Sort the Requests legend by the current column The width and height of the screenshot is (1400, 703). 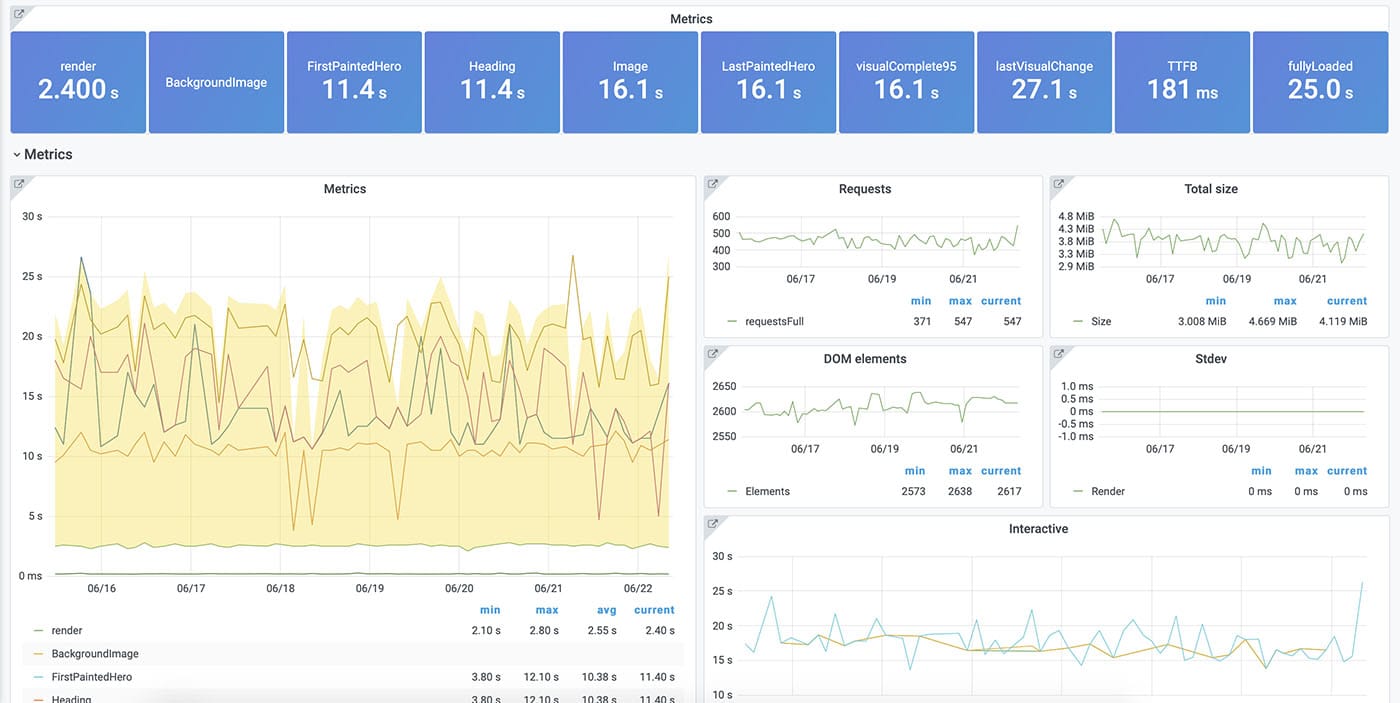click(1001, 300)
